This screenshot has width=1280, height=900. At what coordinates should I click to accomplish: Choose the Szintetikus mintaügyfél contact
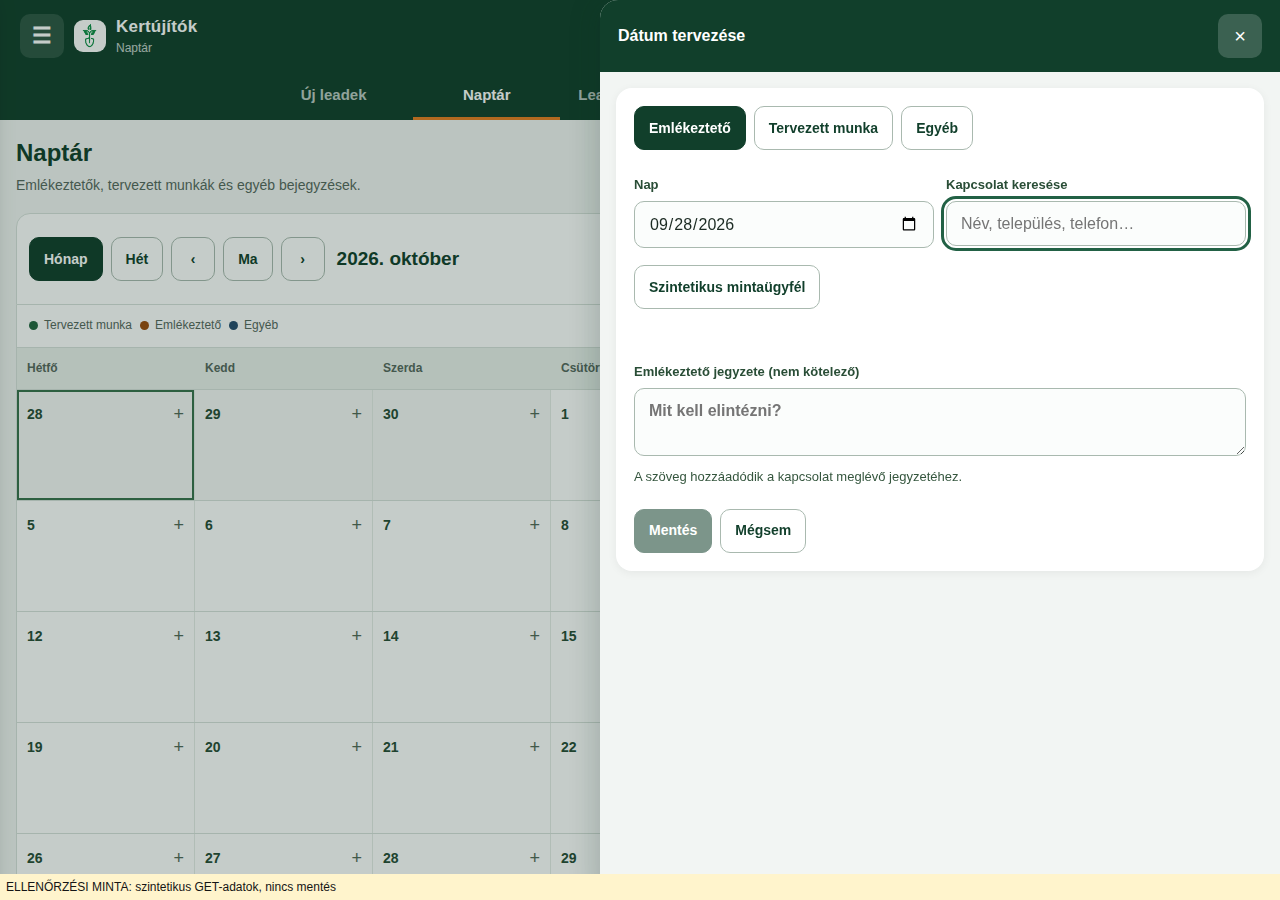[727, 287]
